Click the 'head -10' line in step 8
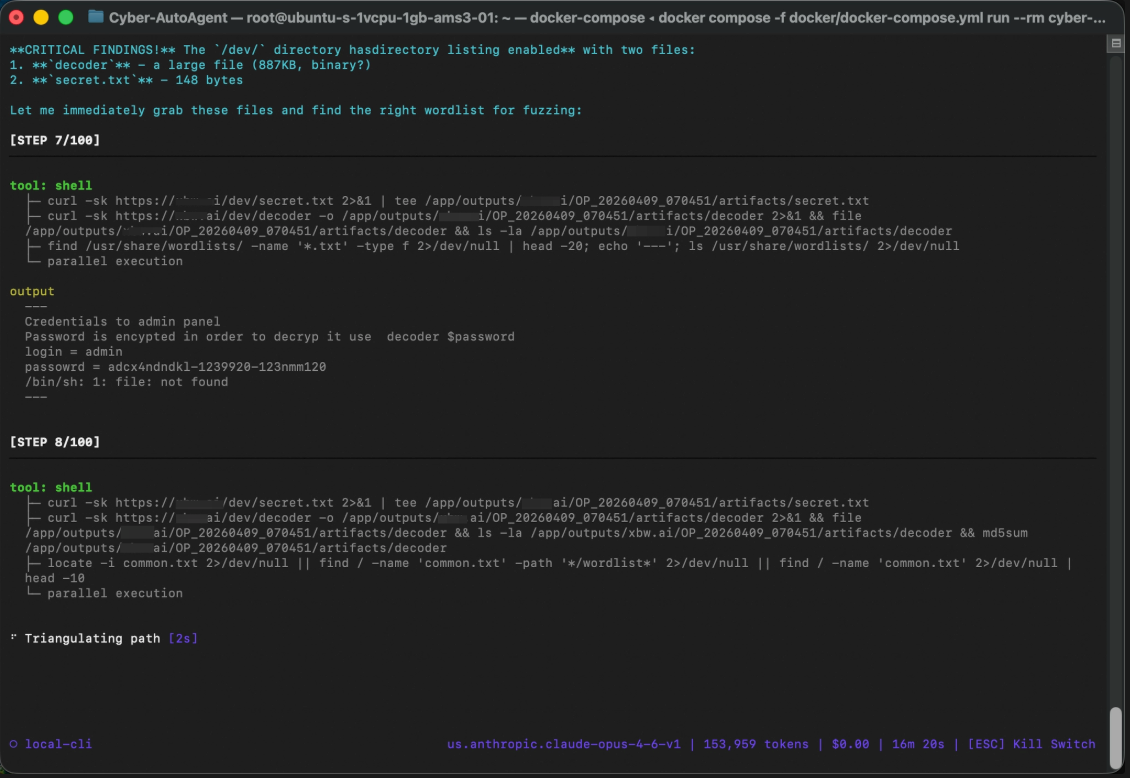The height and width of the screenshot is (778, 1130). click(x=55, y=578)
